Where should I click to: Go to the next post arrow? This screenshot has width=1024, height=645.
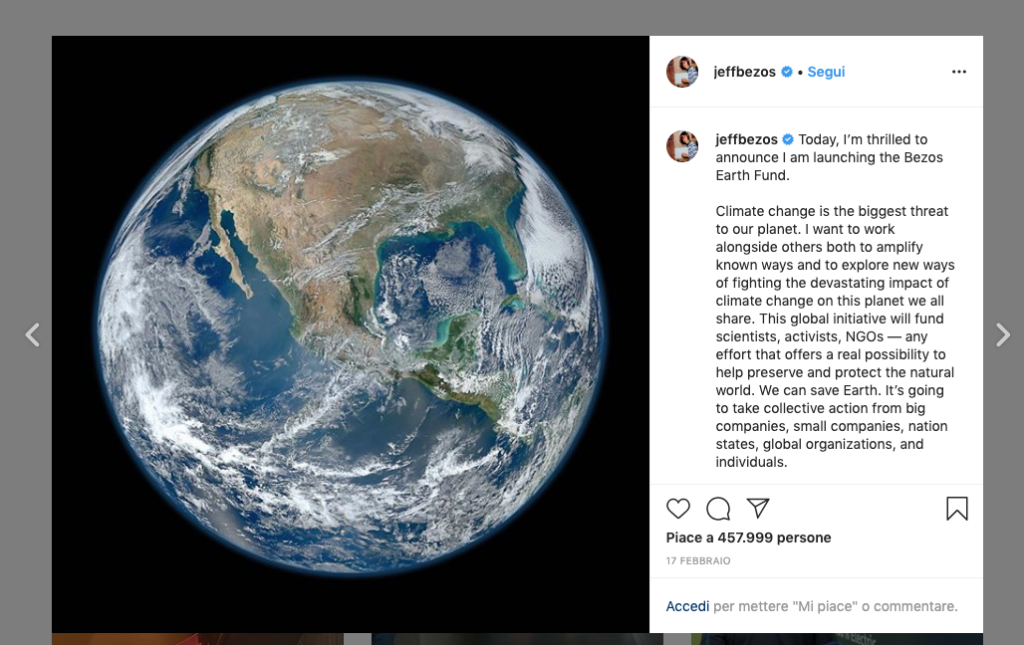point(1003,335)
